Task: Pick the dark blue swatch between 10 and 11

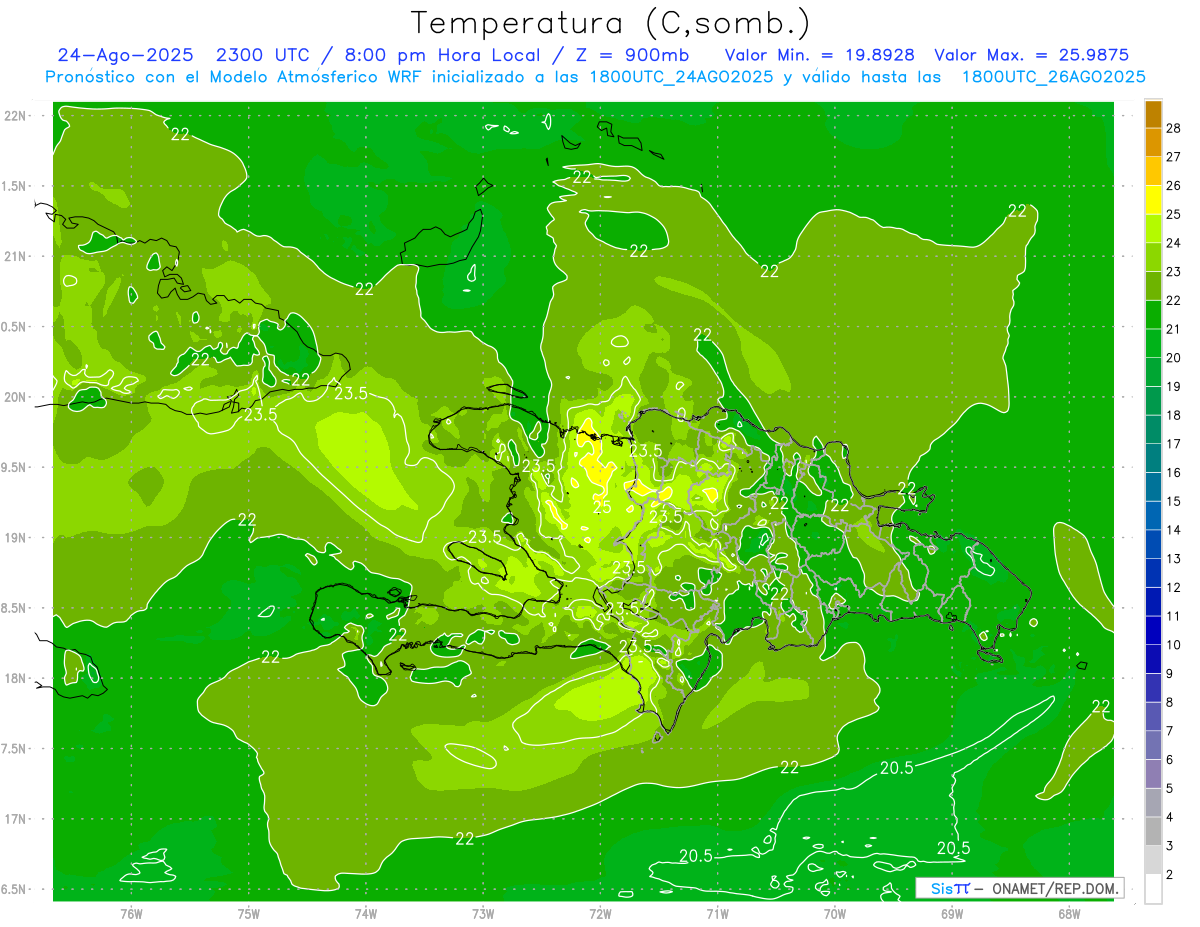Action: pyautogui.click(x=1153, y=630)
